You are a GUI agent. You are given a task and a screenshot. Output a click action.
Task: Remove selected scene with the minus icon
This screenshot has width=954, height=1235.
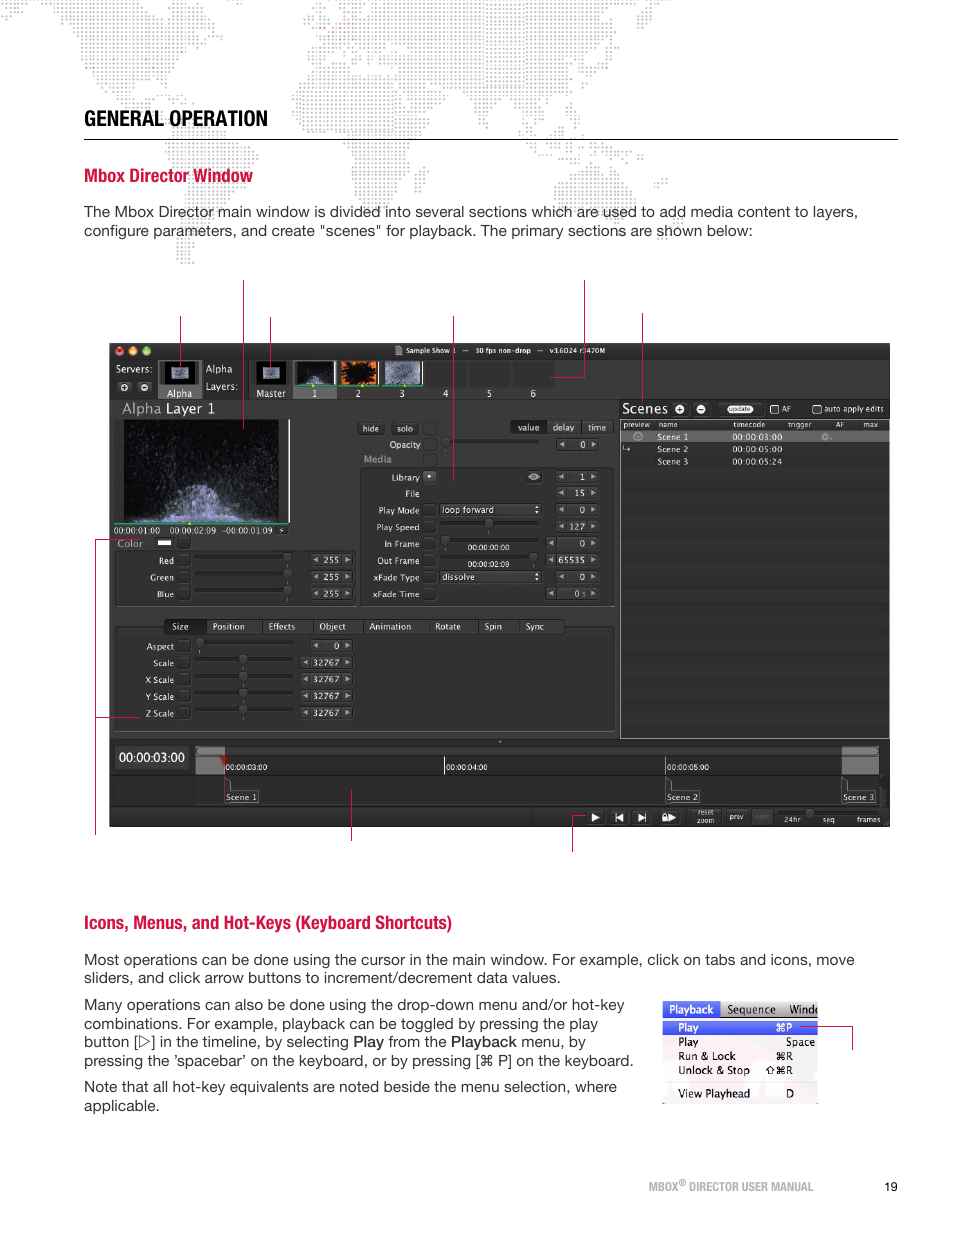coord(701,409)
